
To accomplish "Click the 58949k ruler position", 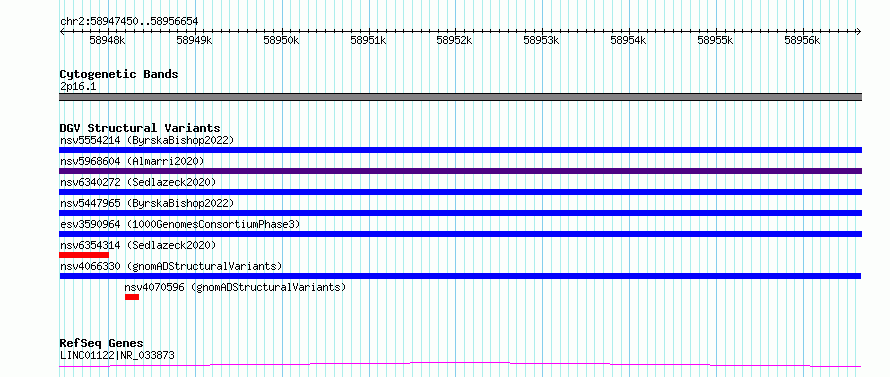I will pyautogui.click(x=195, y=41).
